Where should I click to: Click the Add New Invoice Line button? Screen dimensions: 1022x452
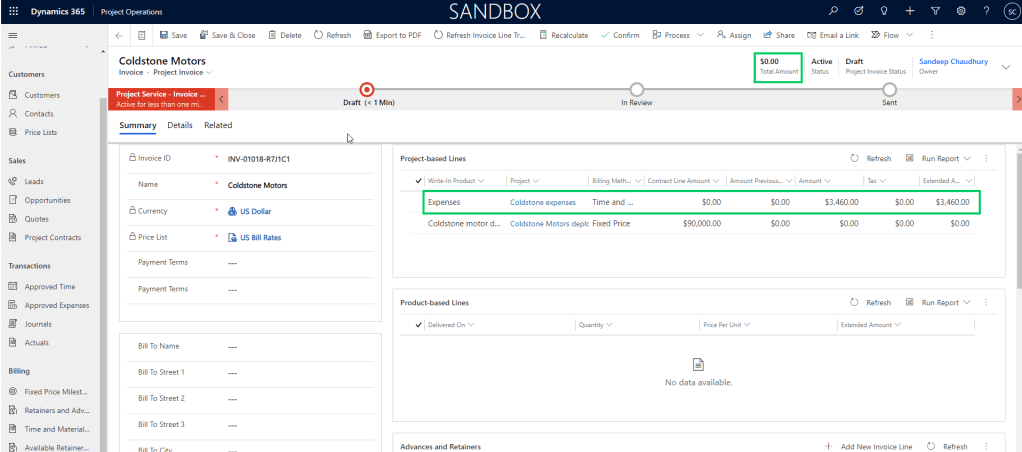pyautogui.click(x=868, y=446)
